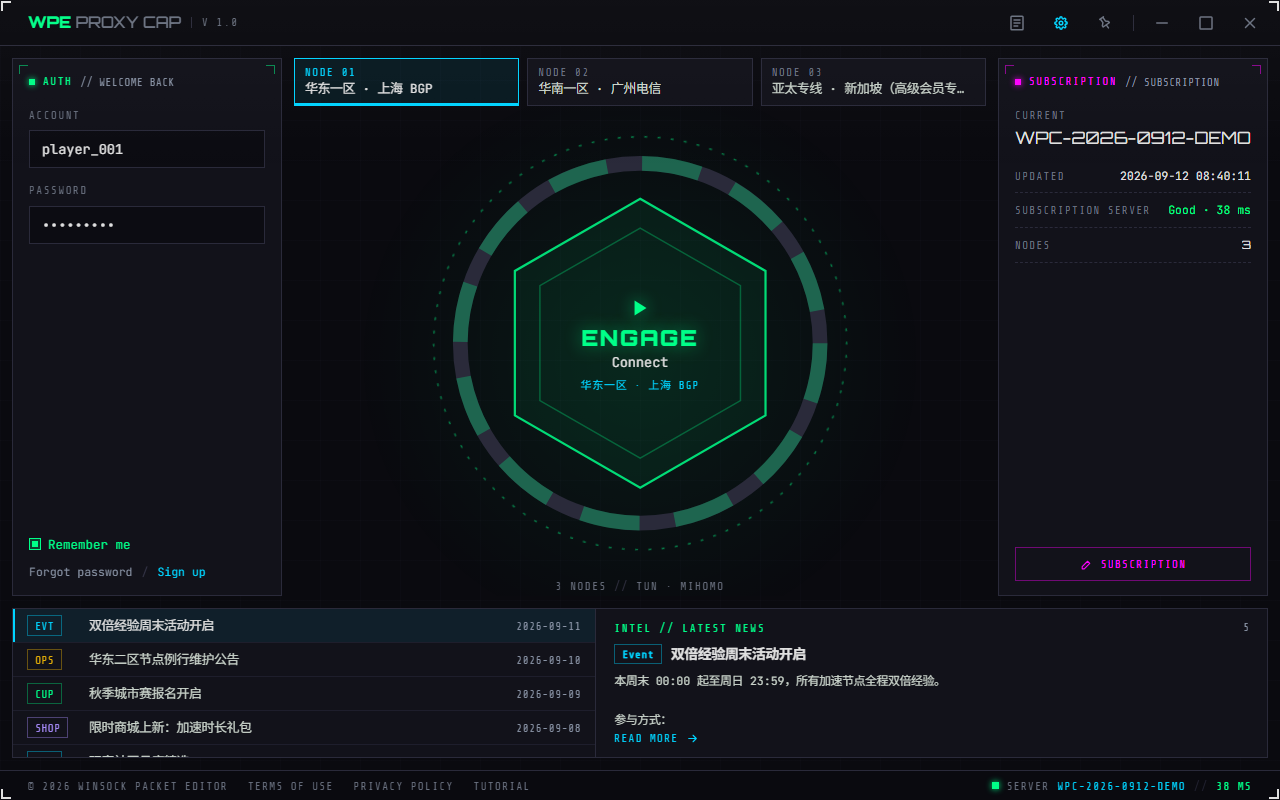Click the play triangle above ENGAGE

(640, 308)
